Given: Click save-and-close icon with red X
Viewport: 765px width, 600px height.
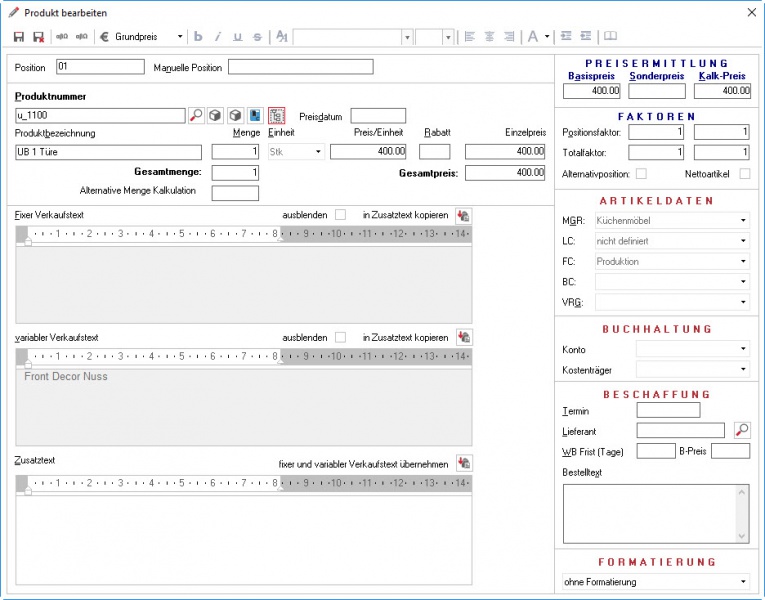Looking at the screenshot, I should (x=39, y=37).
